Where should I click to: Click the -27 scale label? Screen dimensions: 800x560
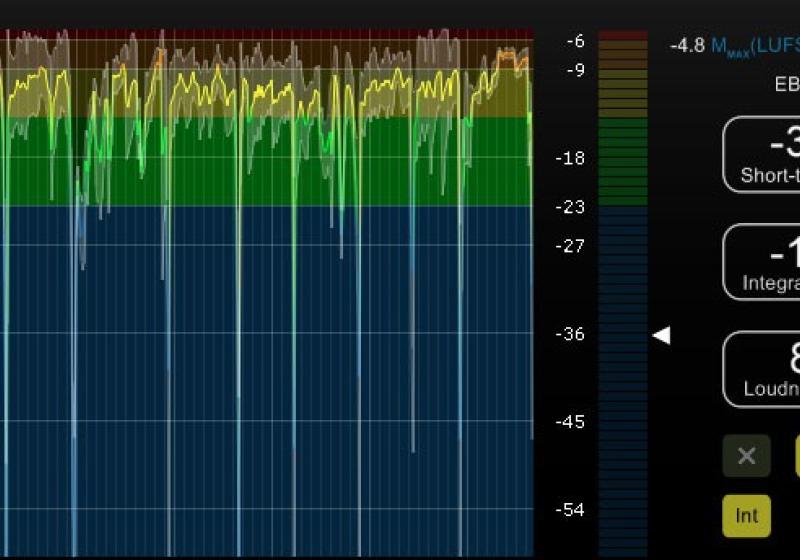pyautogui.click(x=571, y=246)
